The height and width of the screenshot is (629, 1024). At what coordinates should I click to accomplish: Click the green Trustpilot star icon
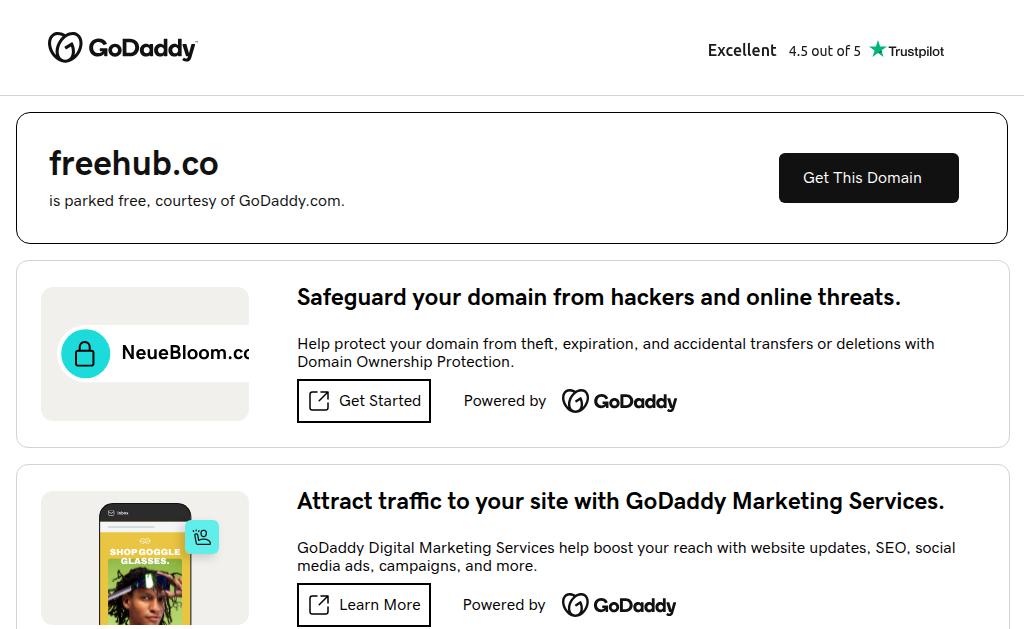pos(878,50)
